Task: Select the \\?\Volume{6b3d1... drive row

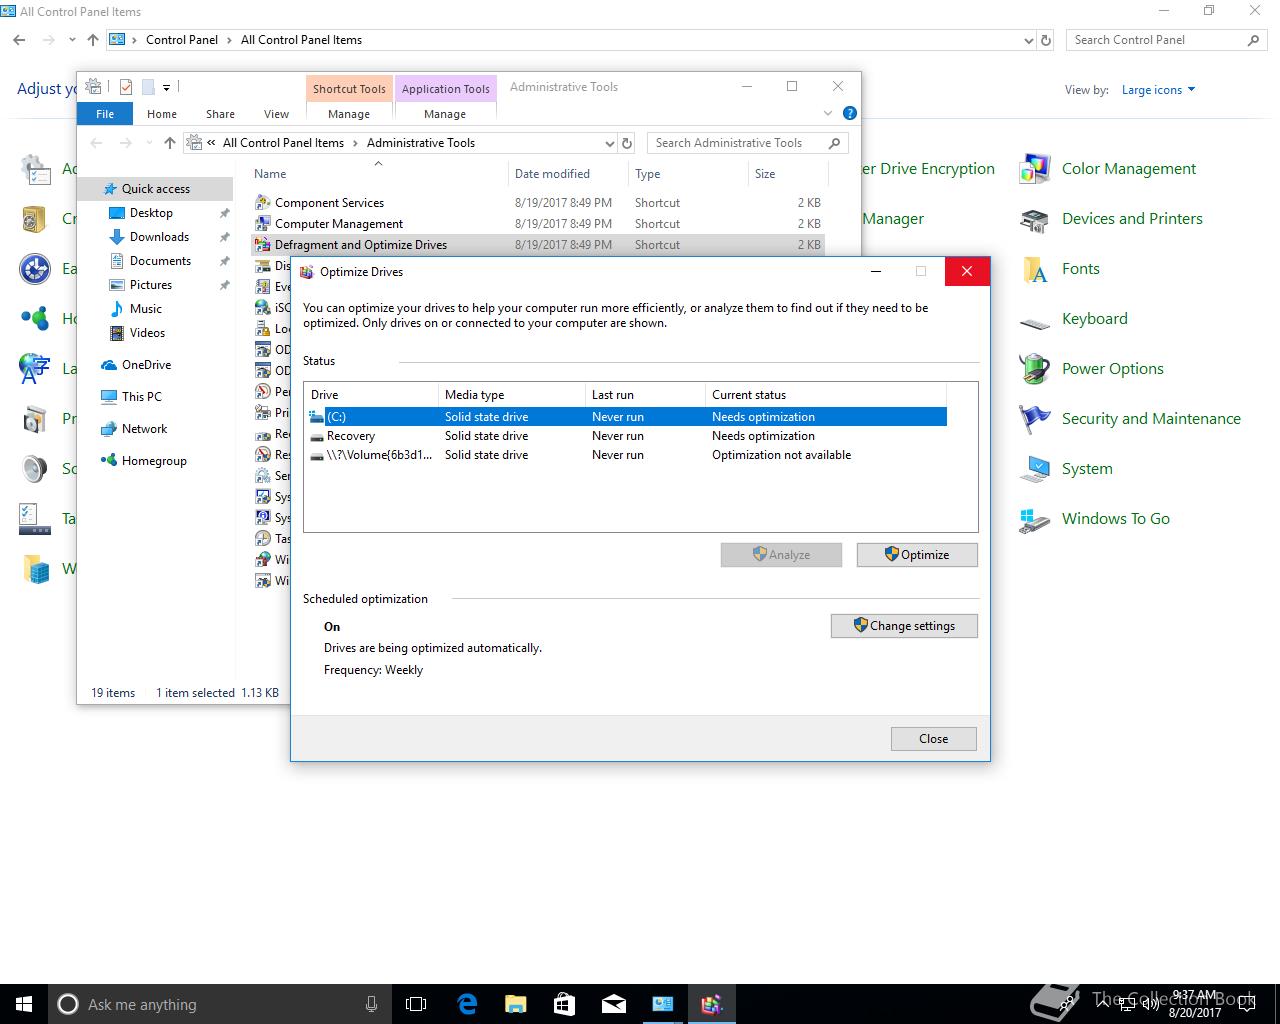Action: point(625,455)
